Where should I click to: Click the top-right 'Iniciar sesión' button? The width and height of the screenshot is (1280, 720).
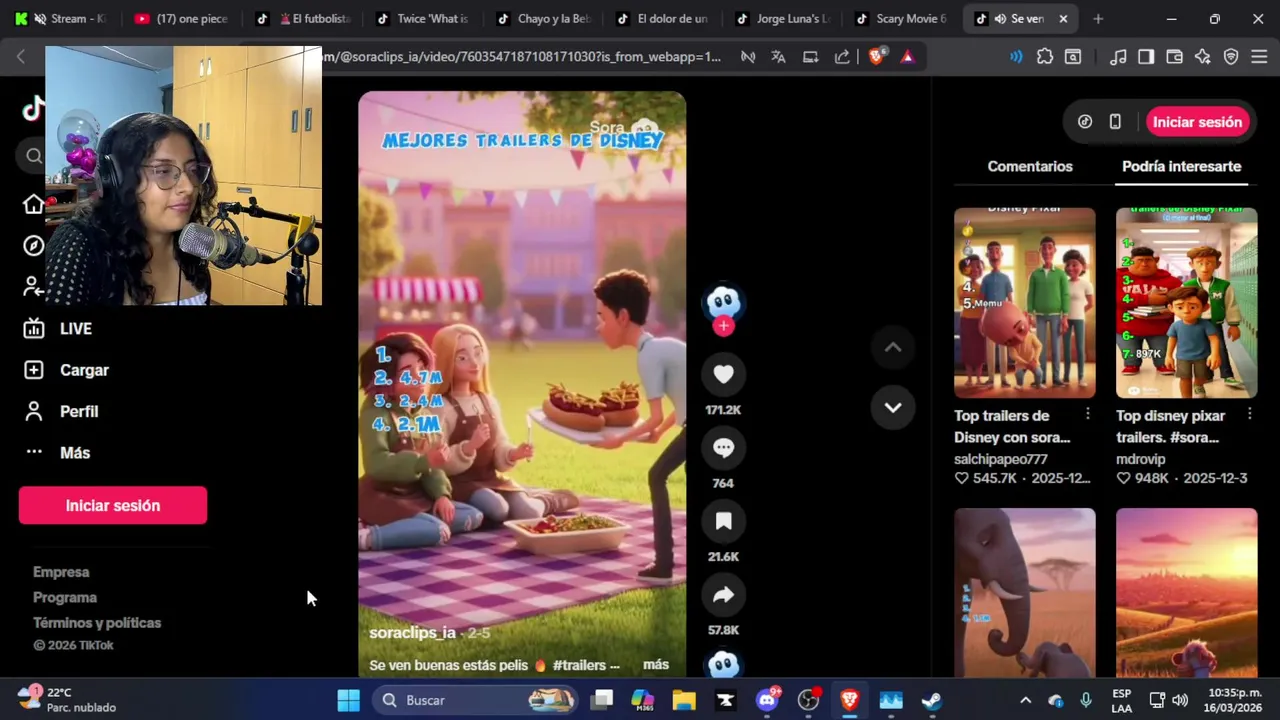(x=1197, y=122)
